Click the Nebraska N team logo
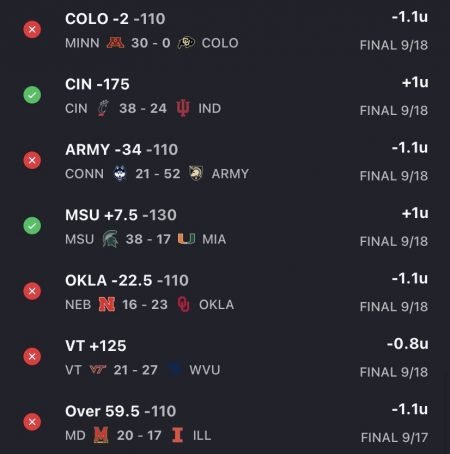450x454 pixels. 107,304
